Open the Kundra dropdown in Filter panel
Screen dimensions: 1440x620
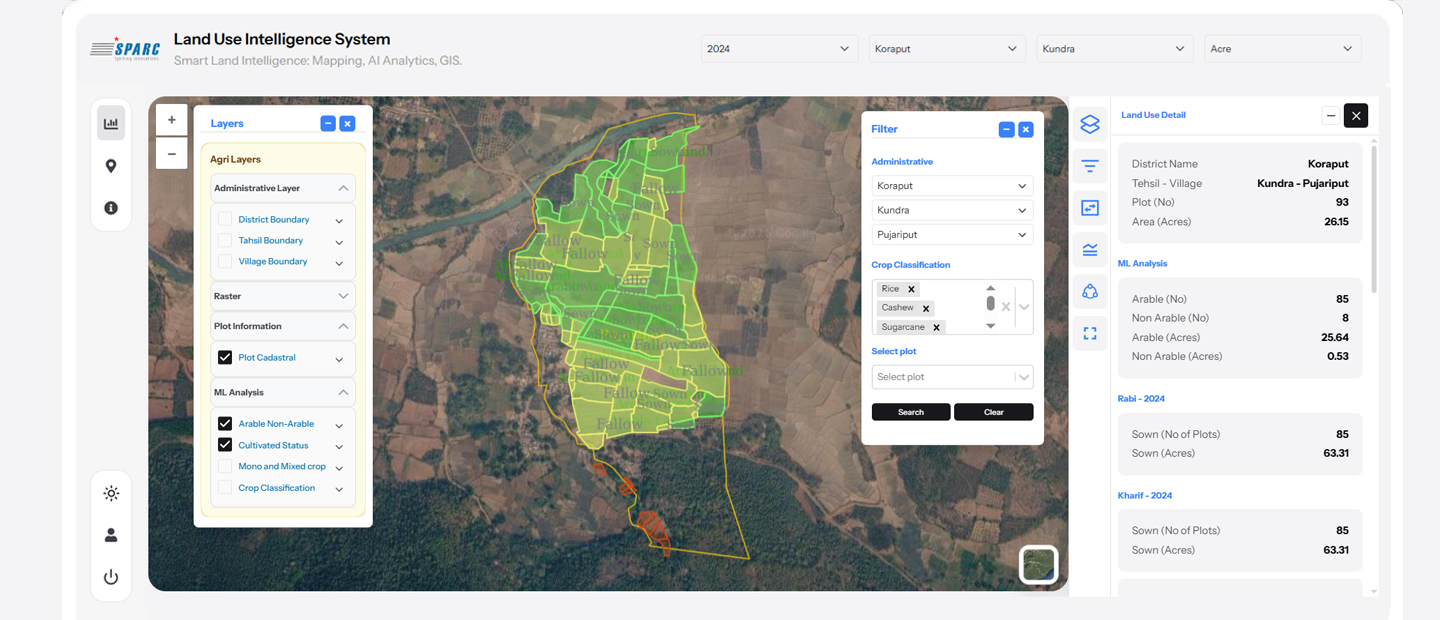point(952,210)
